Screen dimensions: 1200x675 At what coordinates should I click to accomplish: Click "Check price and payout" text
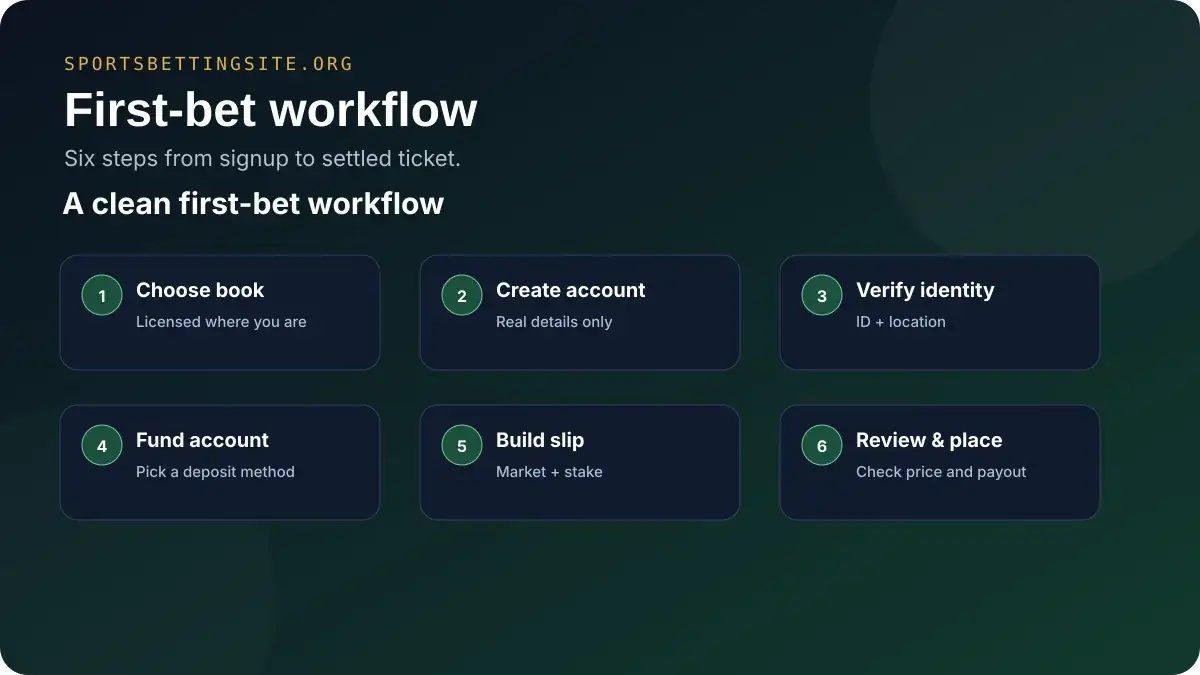click(941, 472)
